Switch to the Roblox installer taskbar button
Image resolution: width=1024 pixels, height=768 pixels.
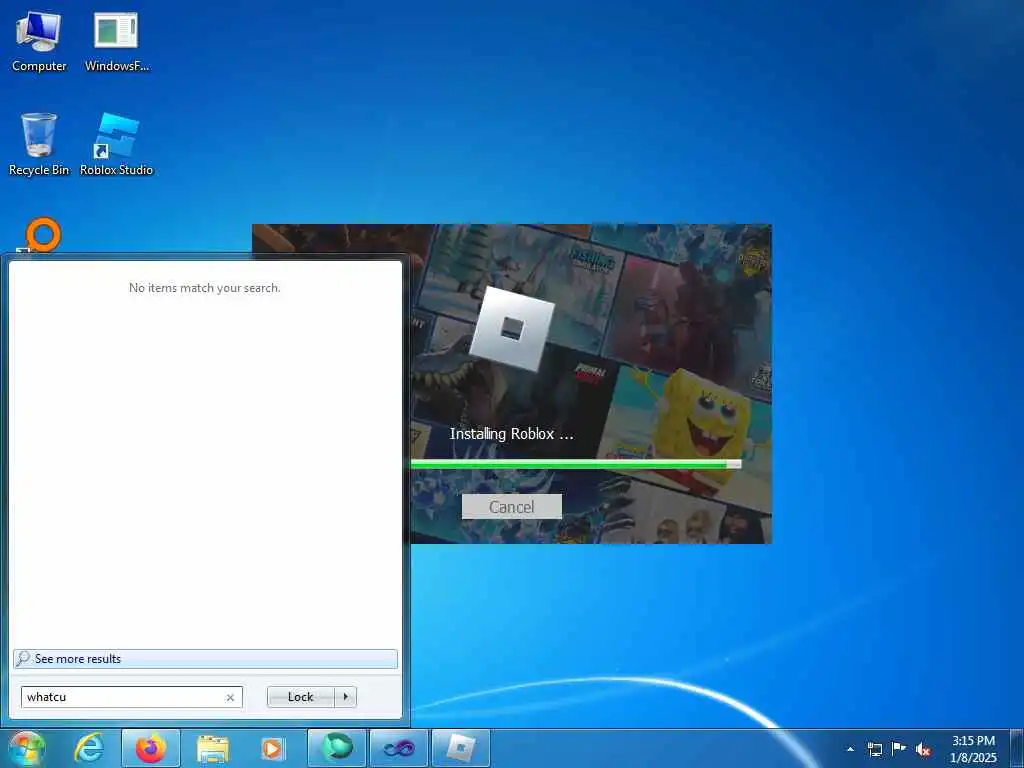461,748
